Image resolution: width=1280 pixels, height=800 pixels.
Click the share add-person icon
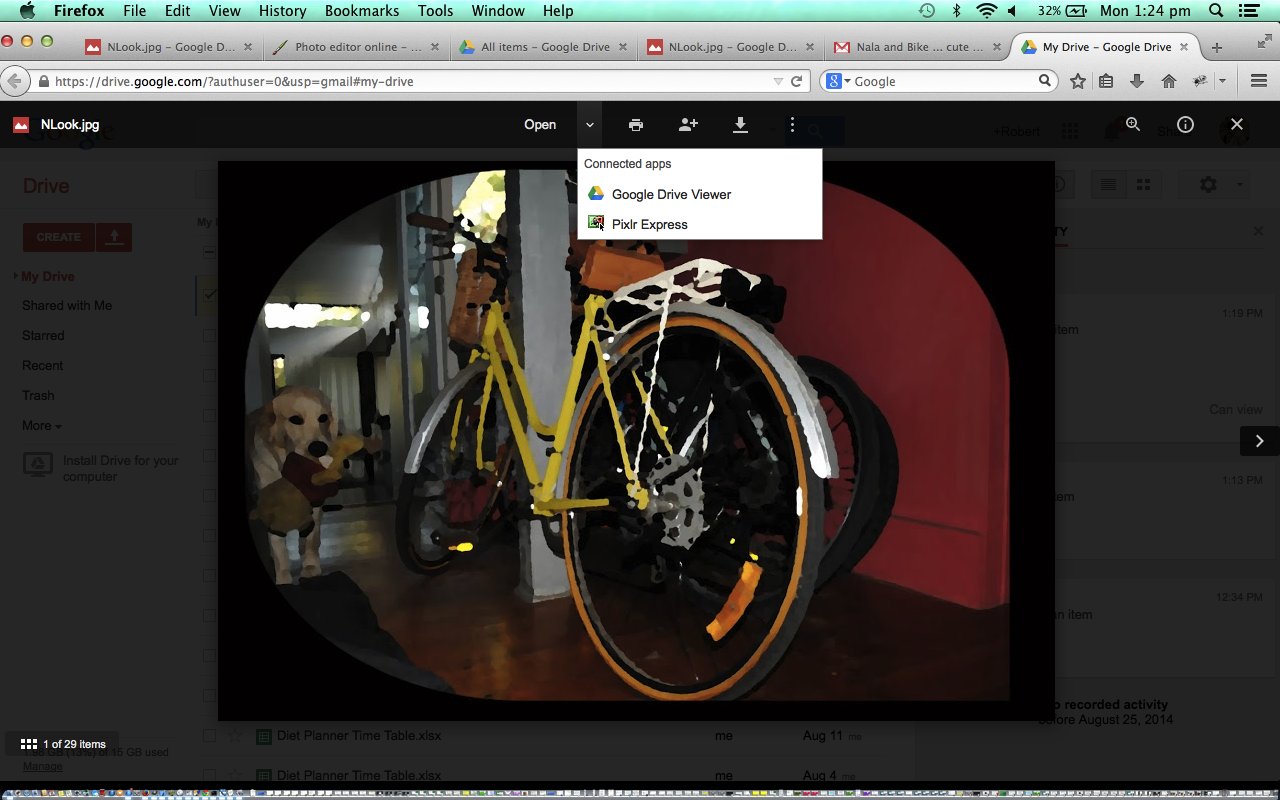[x=688, y=125]
